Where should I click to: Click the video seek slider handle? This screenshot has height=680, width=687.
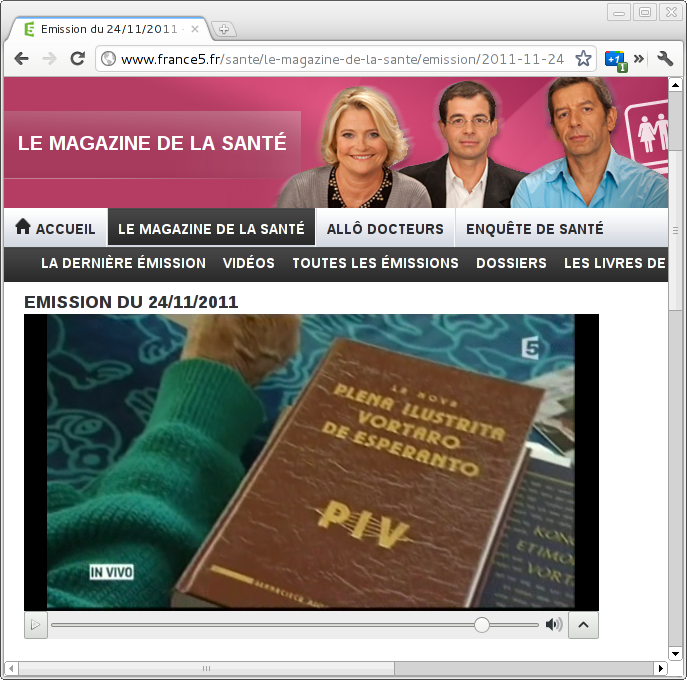click(482, 625)
